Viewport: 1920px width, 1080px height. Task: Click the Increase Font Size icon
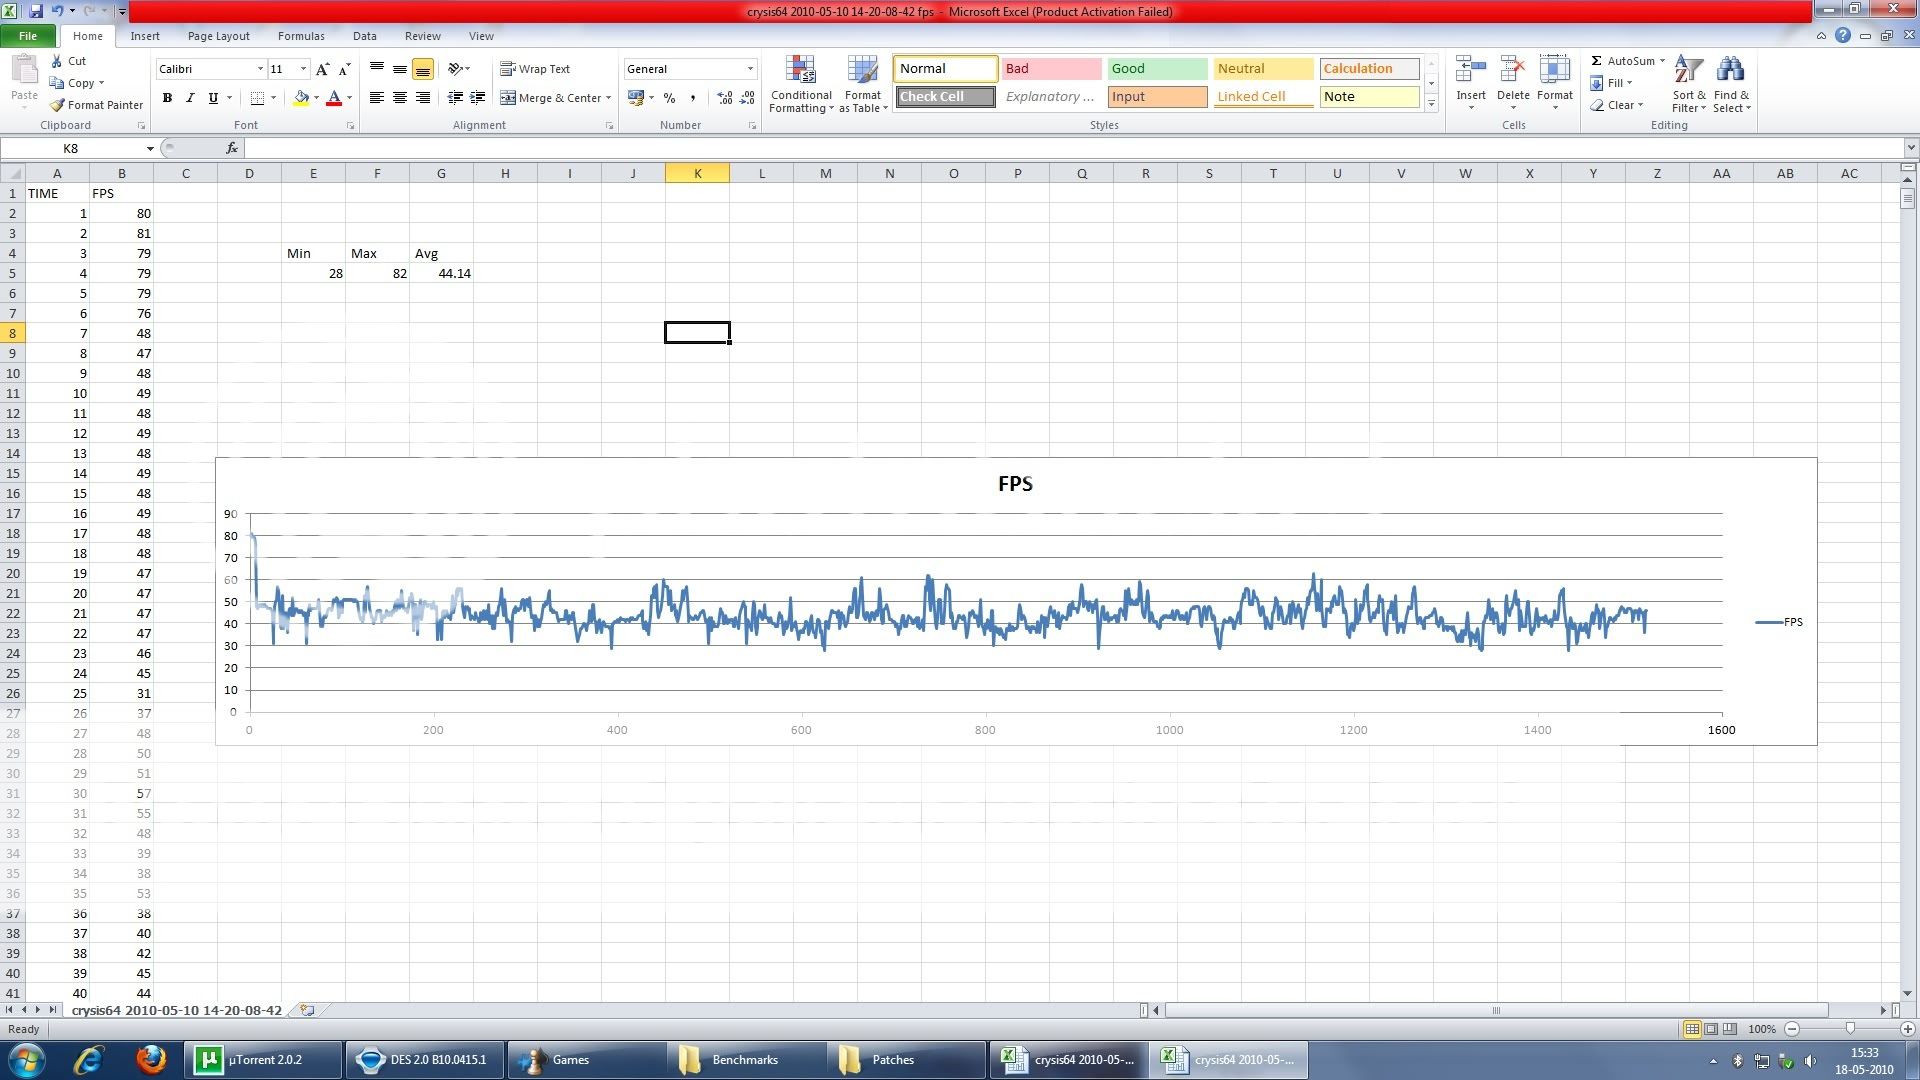coord(322,69)
